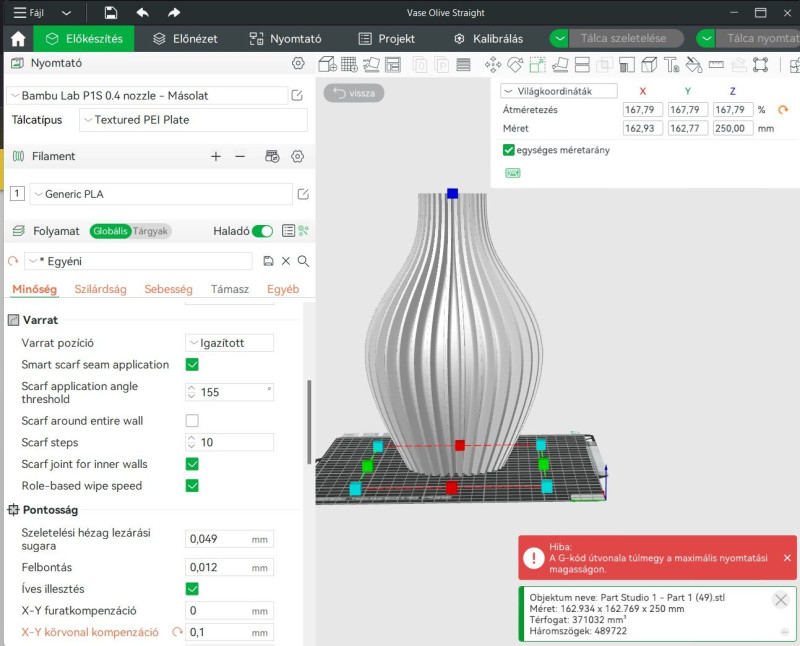Reset X-Y körvonal kompenzáció value

pos(177,632)
